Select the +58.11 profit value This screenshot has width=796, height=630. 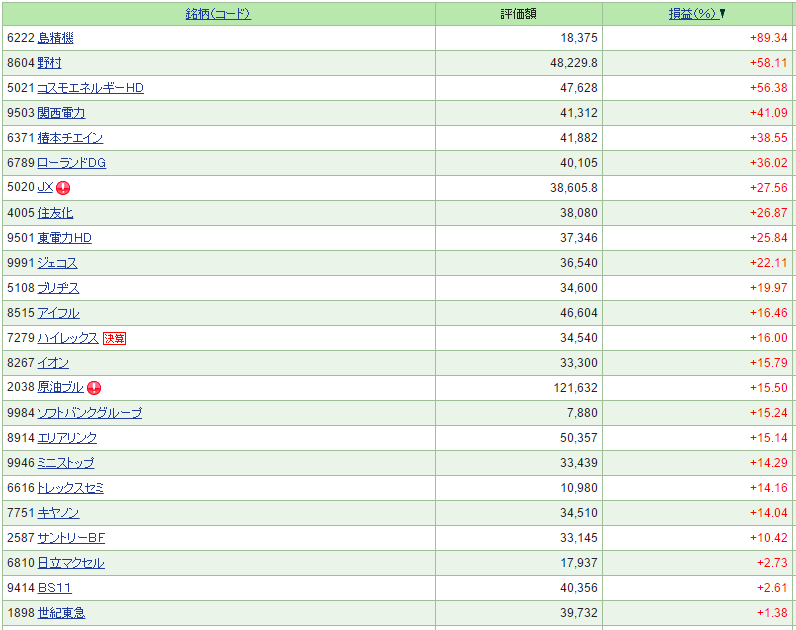click(x=769, y=63)
